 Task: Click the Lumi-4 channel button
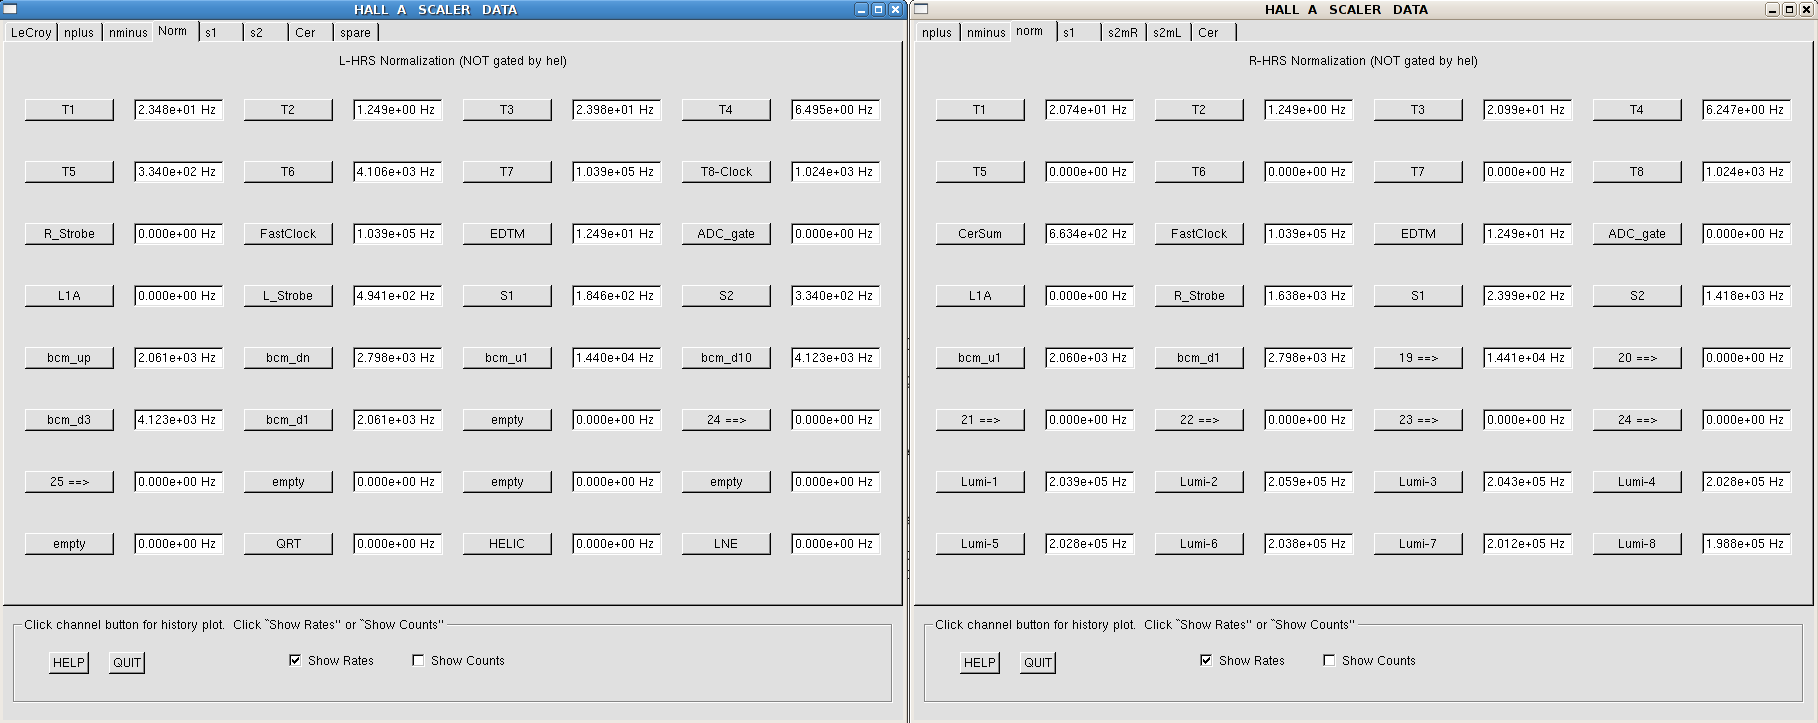[x=1637, y=482]
